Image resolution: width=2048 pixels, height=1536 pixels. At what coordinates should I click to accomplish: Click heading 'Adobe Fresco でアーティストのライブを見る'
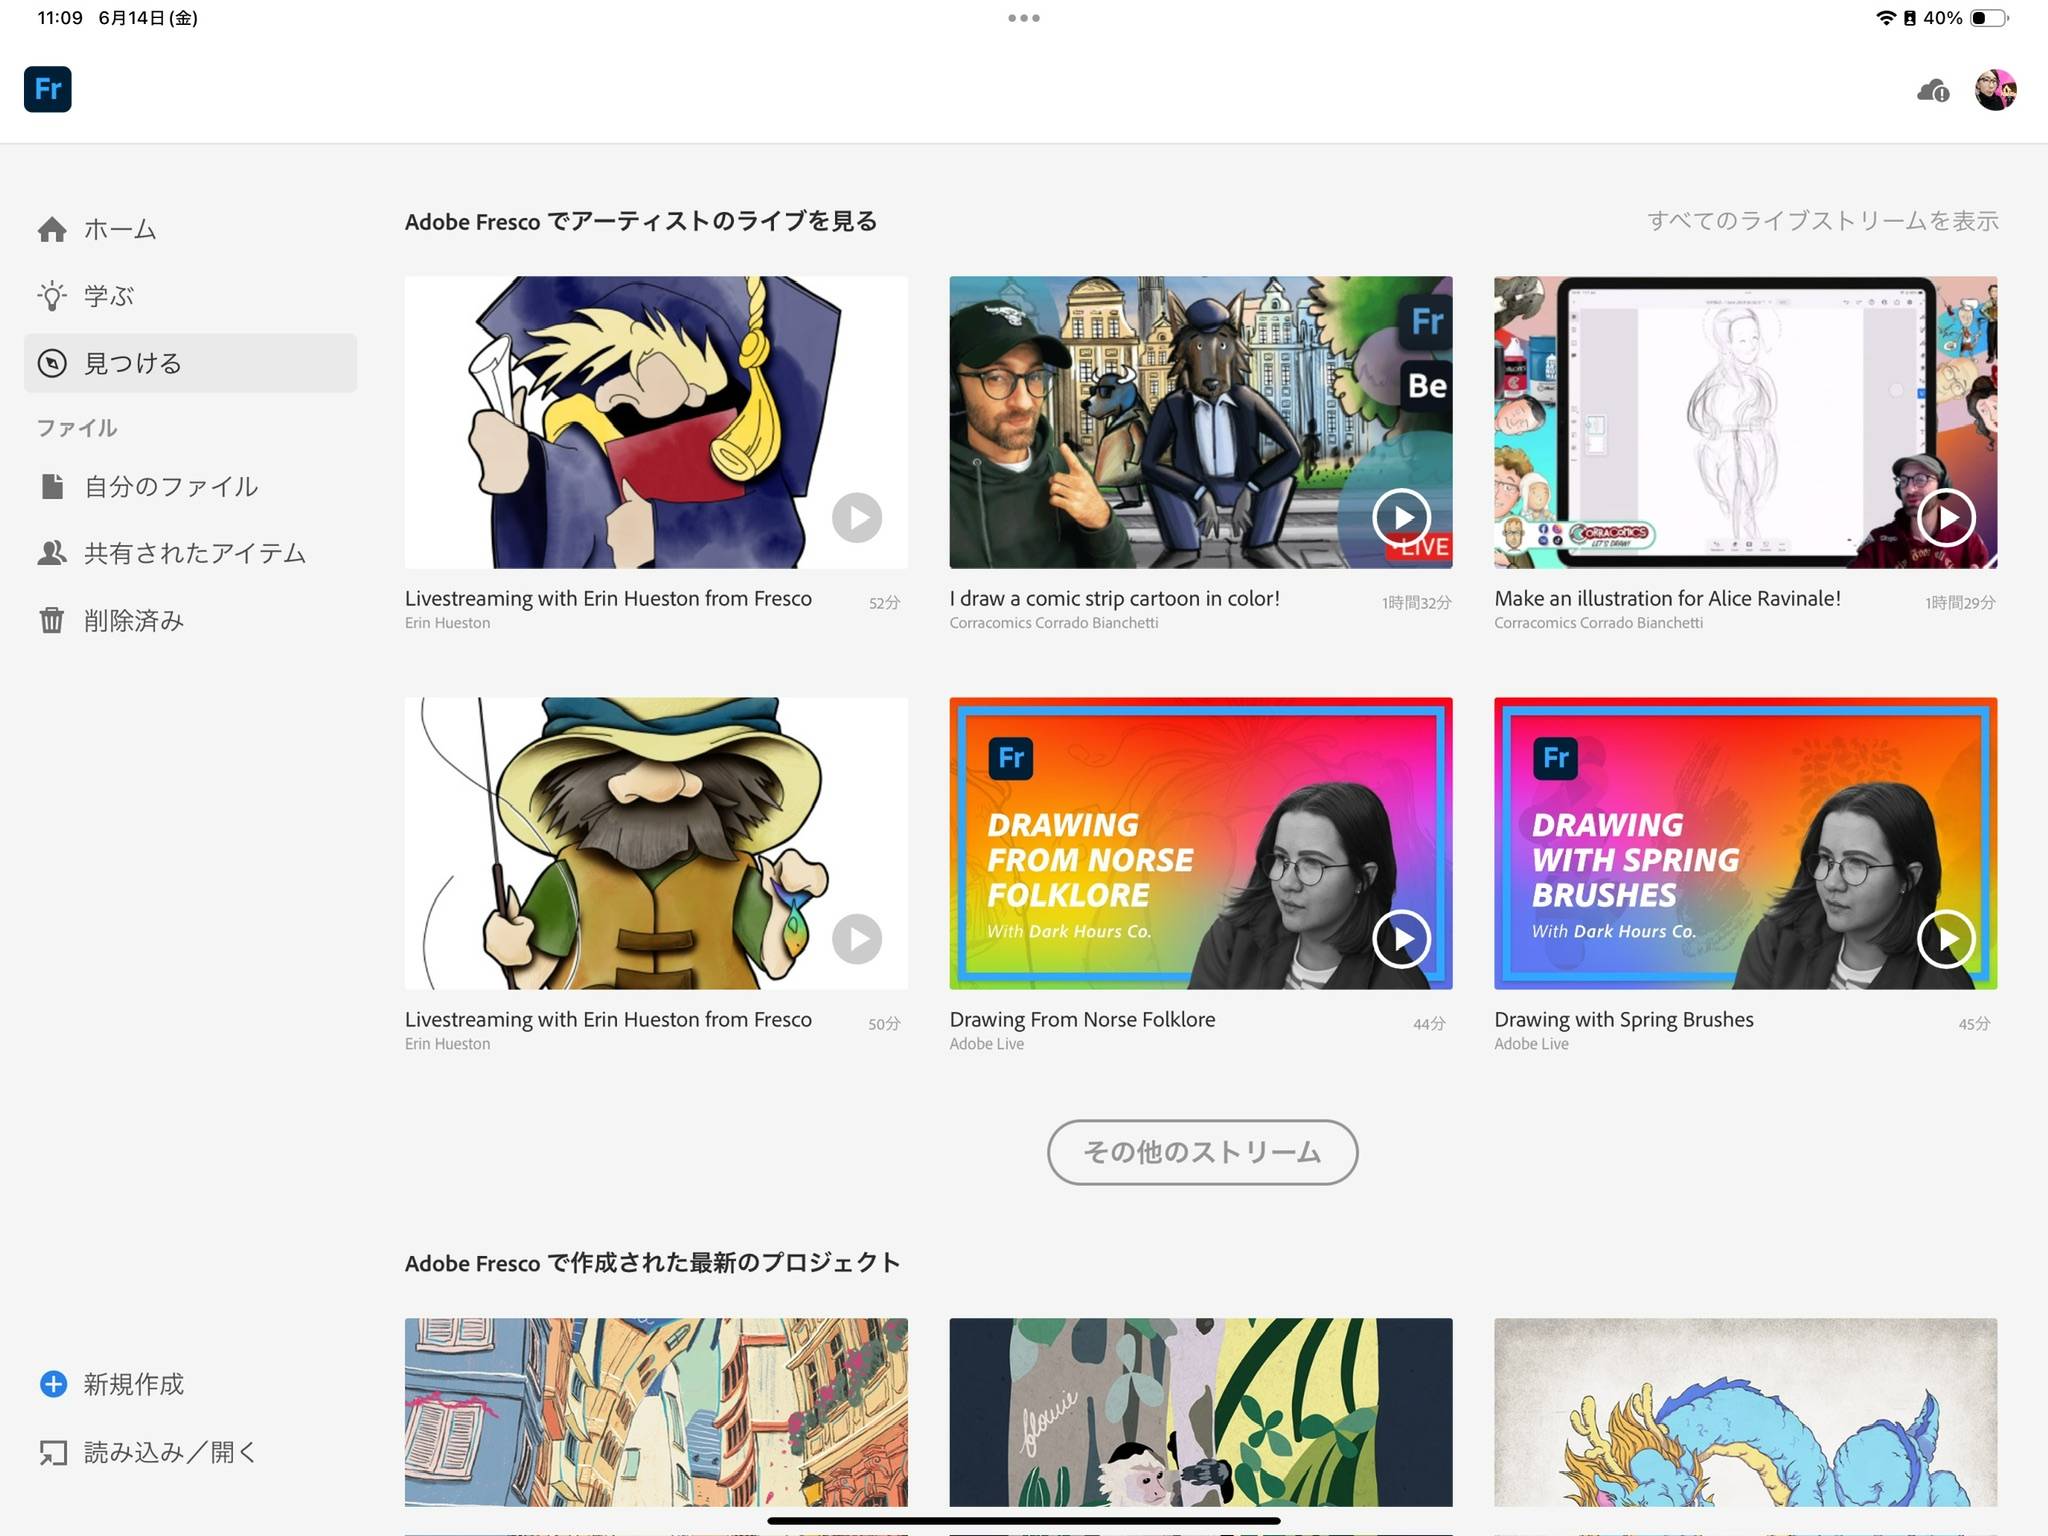[641, 221]
